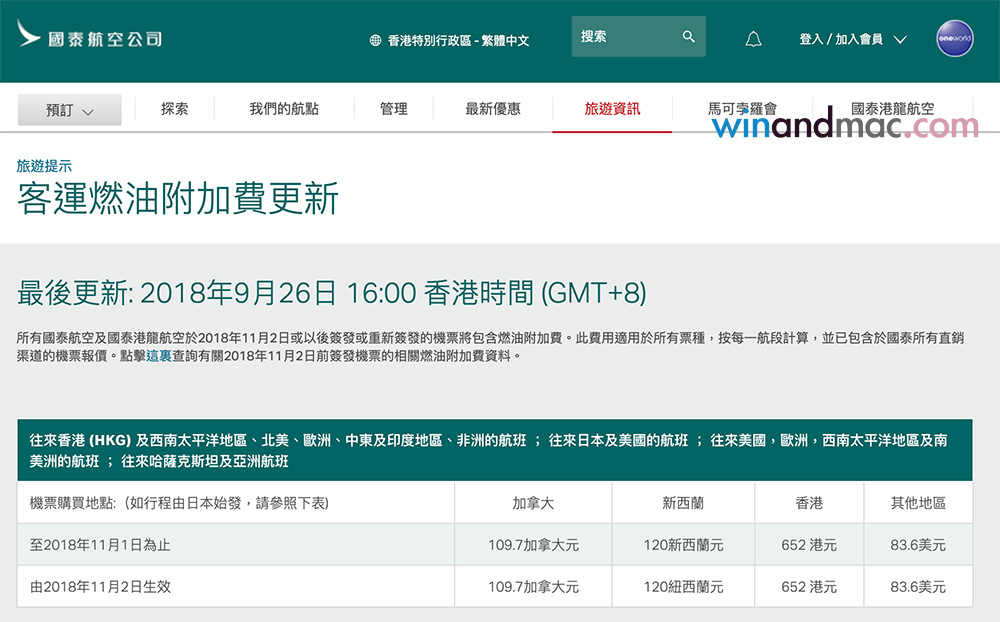Viewport: 1000px width, 622px height.
Task: Open the 香港特別行政區 - 繁體中文 language selector
Action: (458, 41)
